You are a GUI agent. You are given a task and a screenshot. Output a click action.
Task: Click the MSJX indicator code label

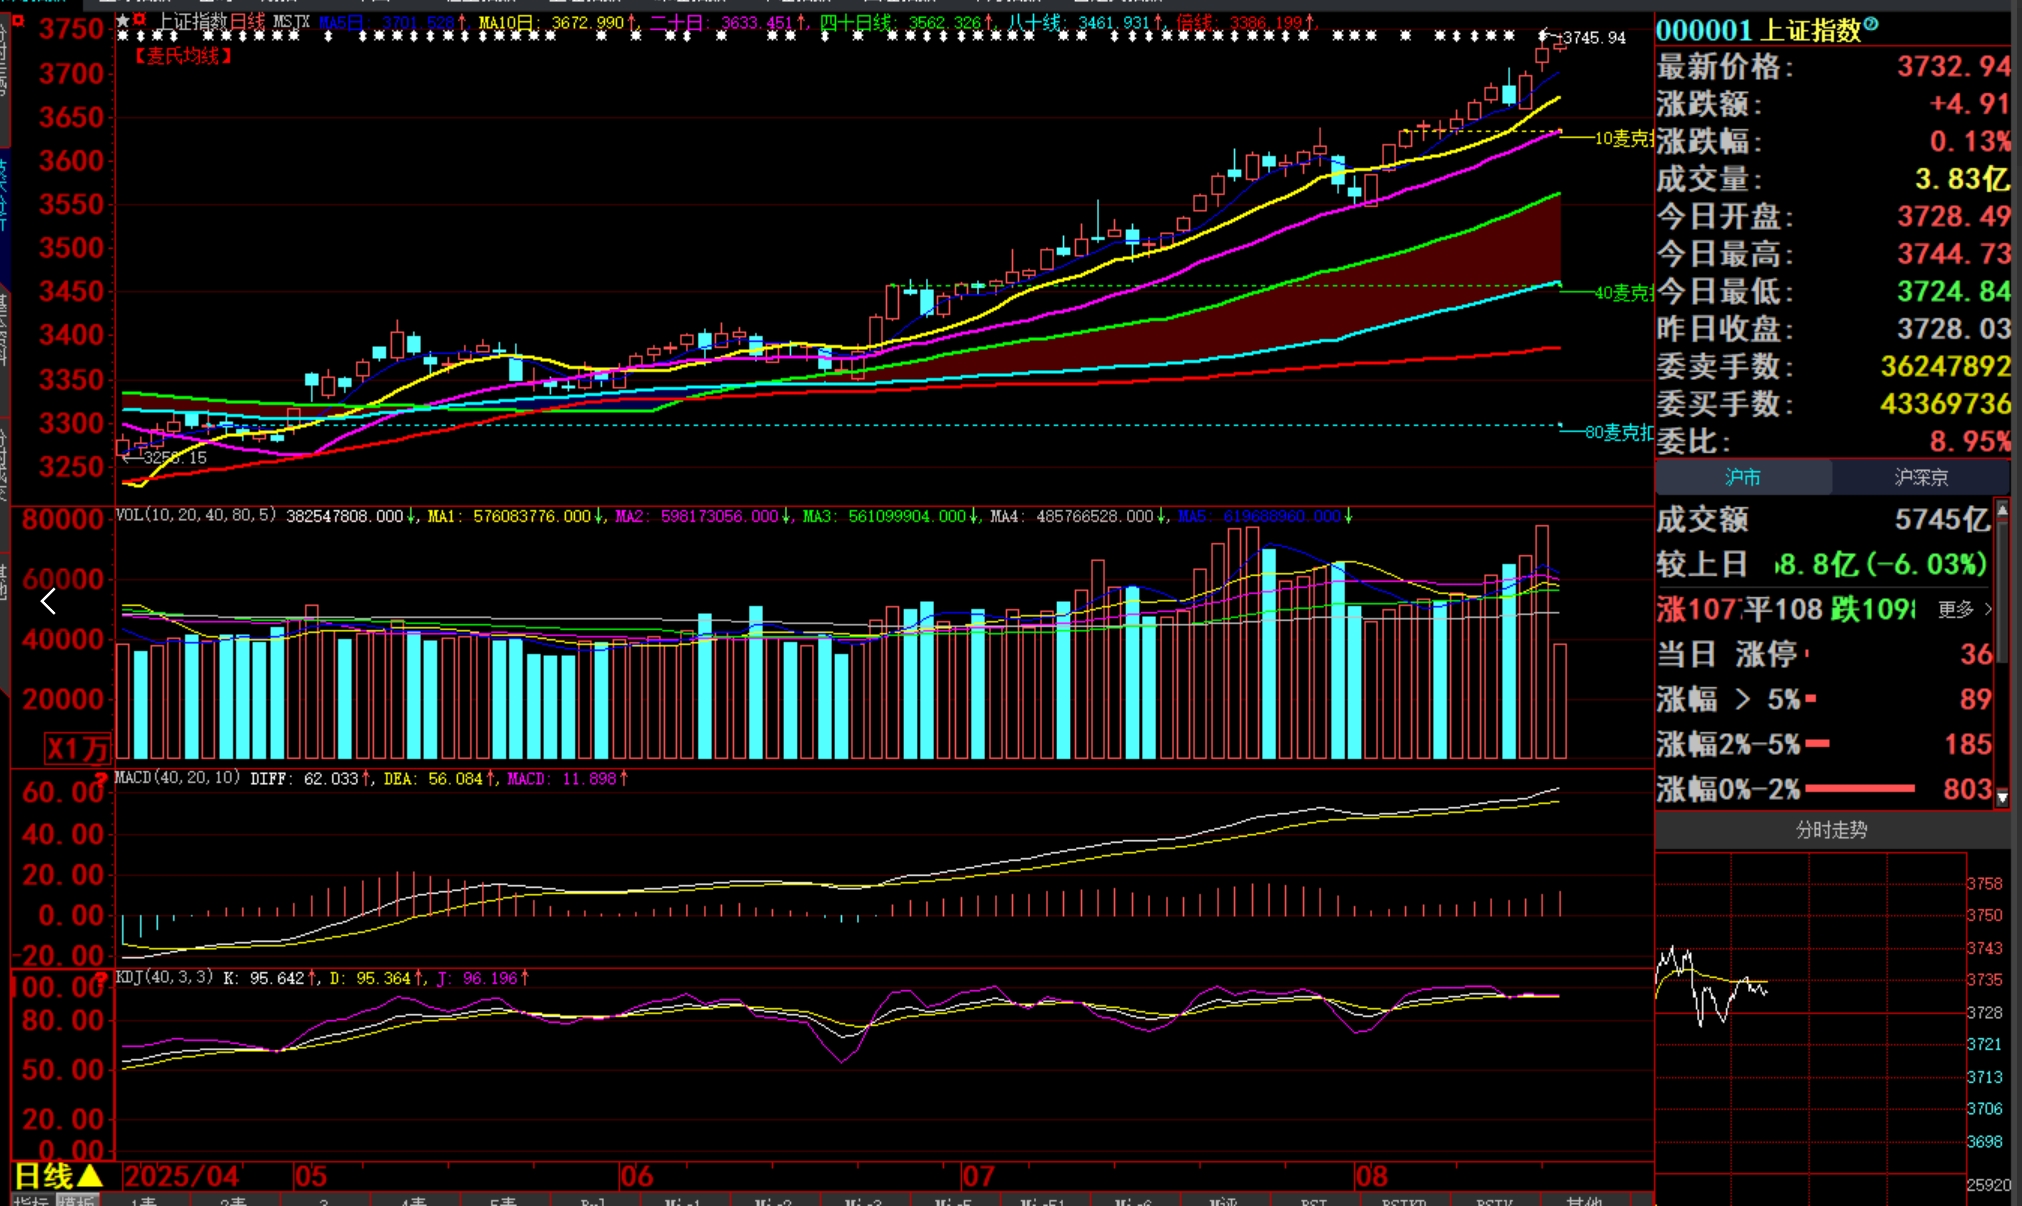pyautogui.click(x=291, y=21)
